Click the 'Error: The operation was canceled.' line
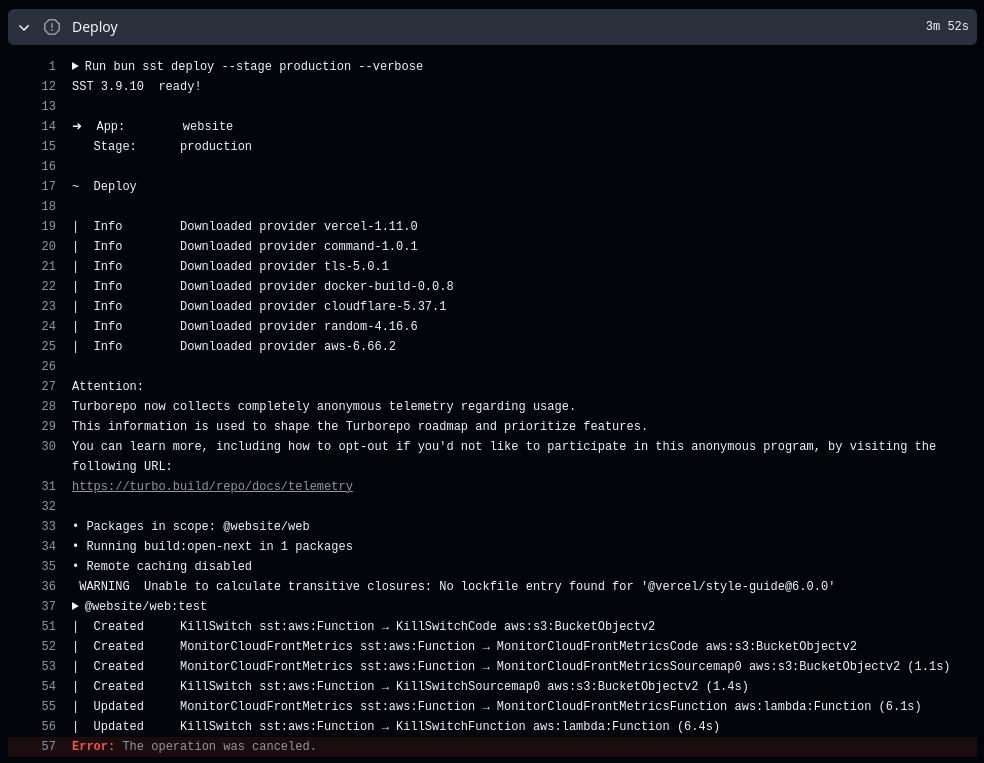 pyautogui.click(x=492, y=746)
